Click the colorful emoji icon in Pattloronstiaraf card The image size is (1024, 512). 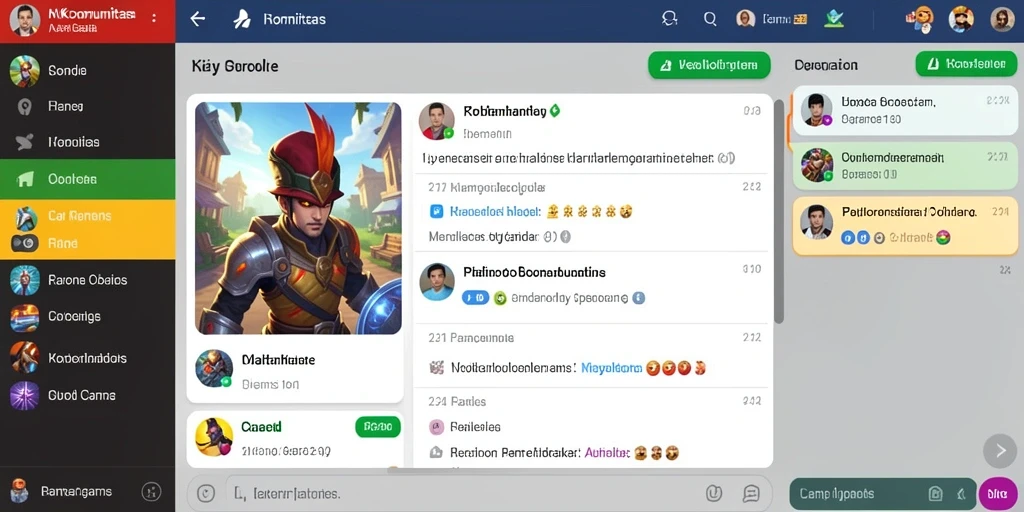[x=942, y=238]
